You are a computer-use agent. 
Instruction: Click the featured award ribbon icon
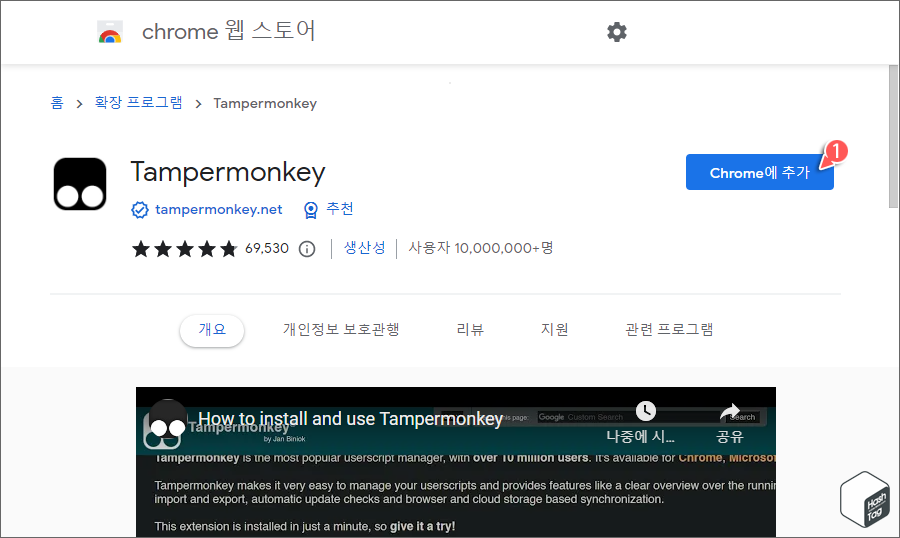click(311, 210)
